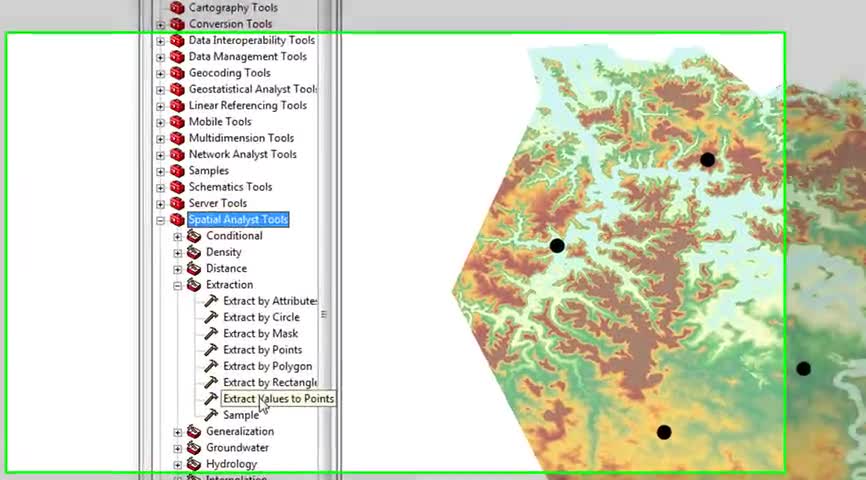Click the Generalization toolset icon
This screenshot has width=866, height=480.
[194, 431]
